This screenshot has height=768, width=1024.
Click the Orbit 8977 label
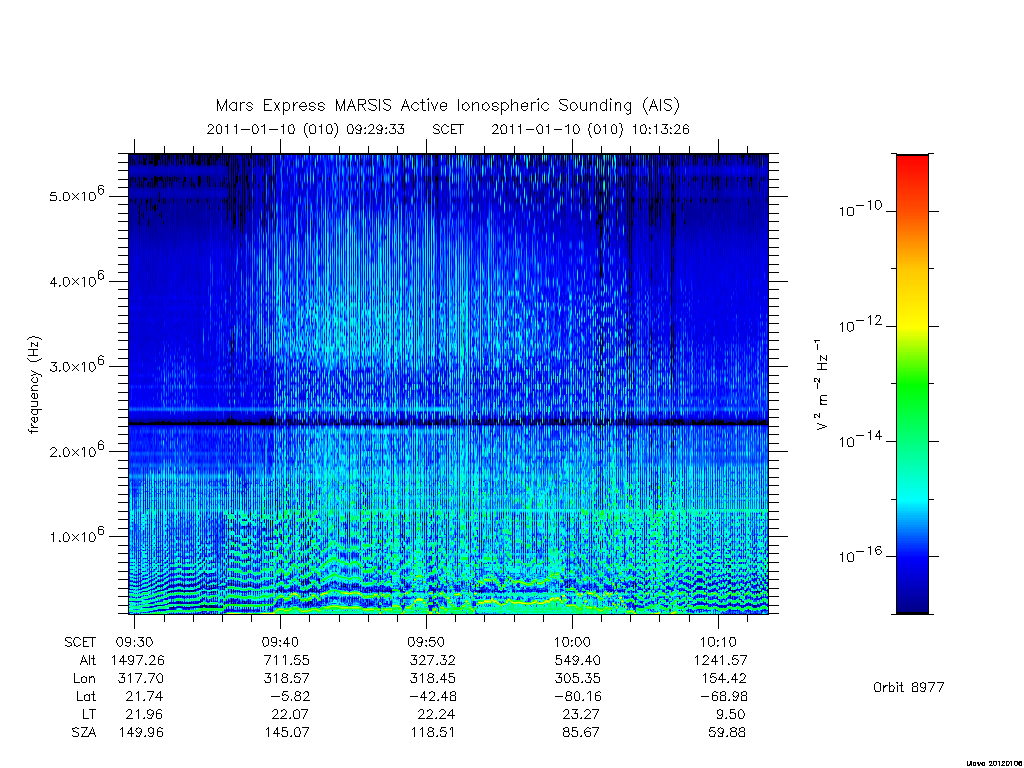coord(908,687)
